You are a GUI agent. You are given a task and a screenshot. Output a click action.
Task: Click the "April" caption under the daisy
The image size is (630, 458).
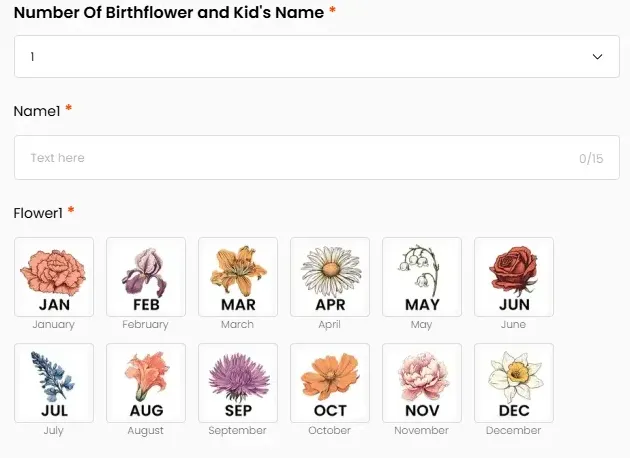(330, 325)
